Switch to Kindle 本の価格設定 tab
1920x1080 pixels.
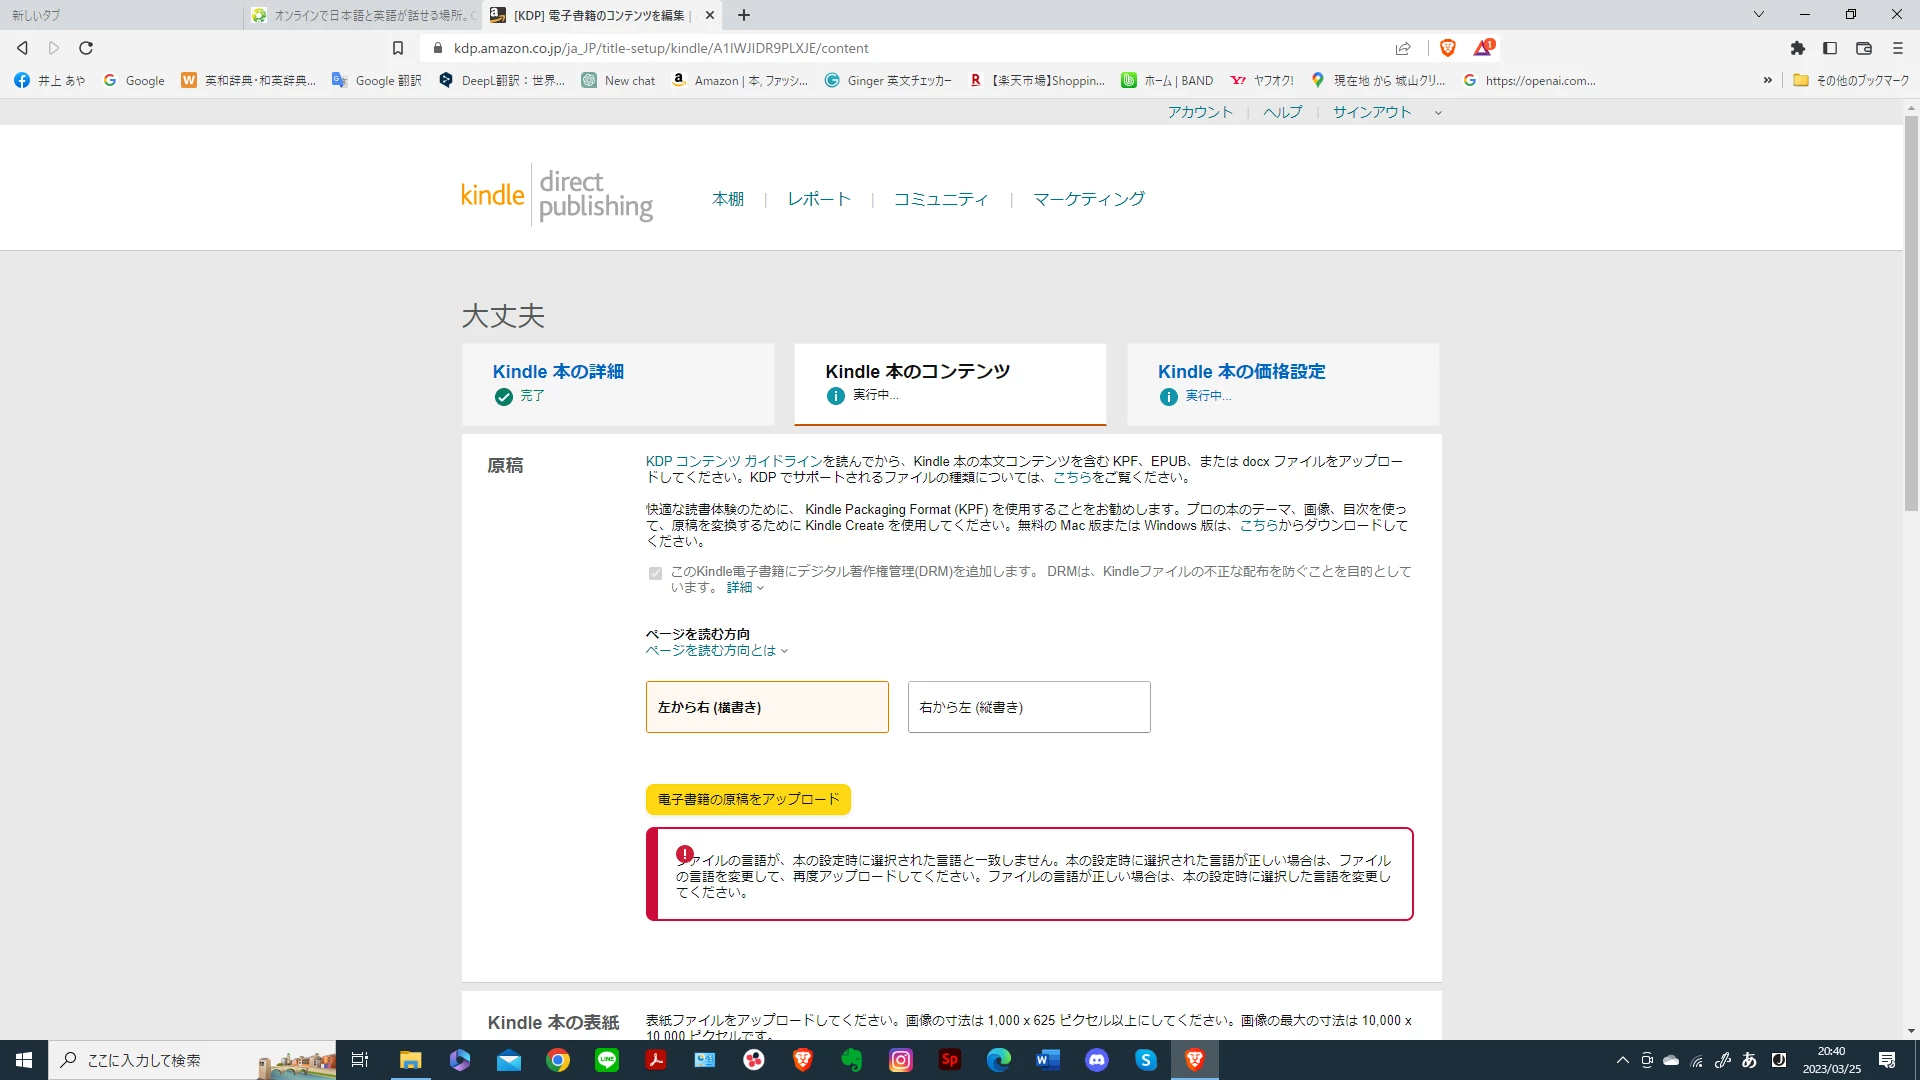pos(1241,372)
